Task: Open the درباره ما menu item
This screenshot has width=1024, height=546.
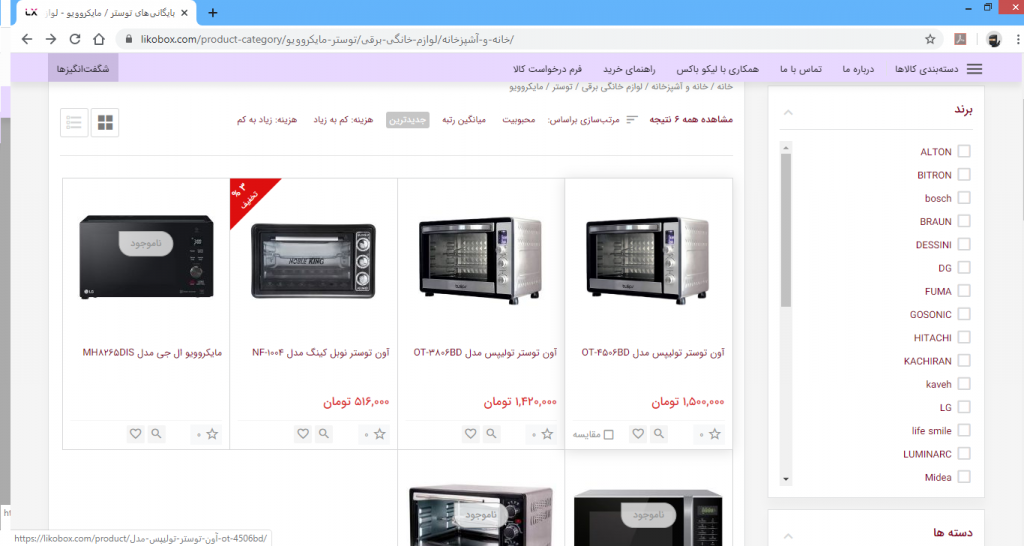Action: [857, 69]
